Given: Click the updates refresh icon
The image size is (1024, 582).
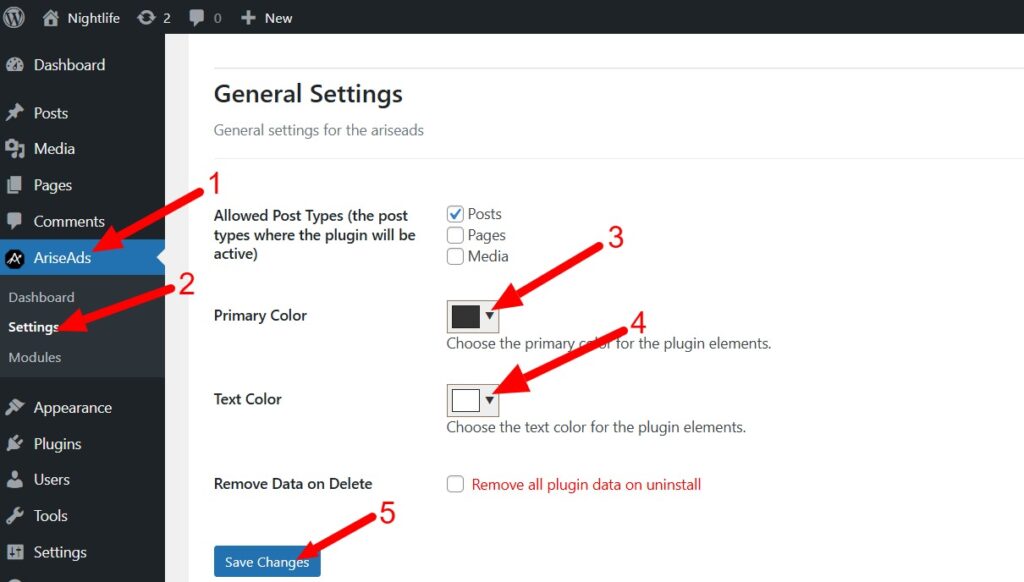Looking at the screenshot, I should pyautogui.click(x=146, y=18).
